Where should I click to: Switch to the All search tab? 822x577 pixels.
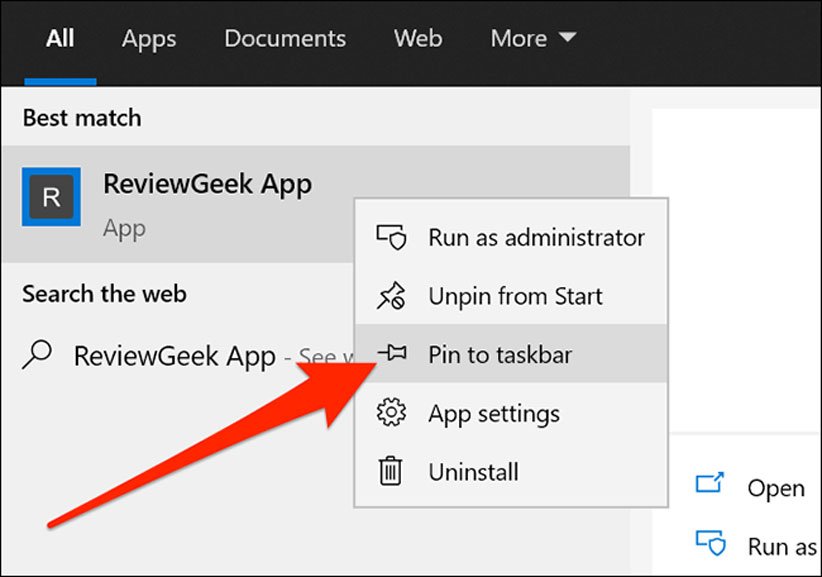(60, 39)
